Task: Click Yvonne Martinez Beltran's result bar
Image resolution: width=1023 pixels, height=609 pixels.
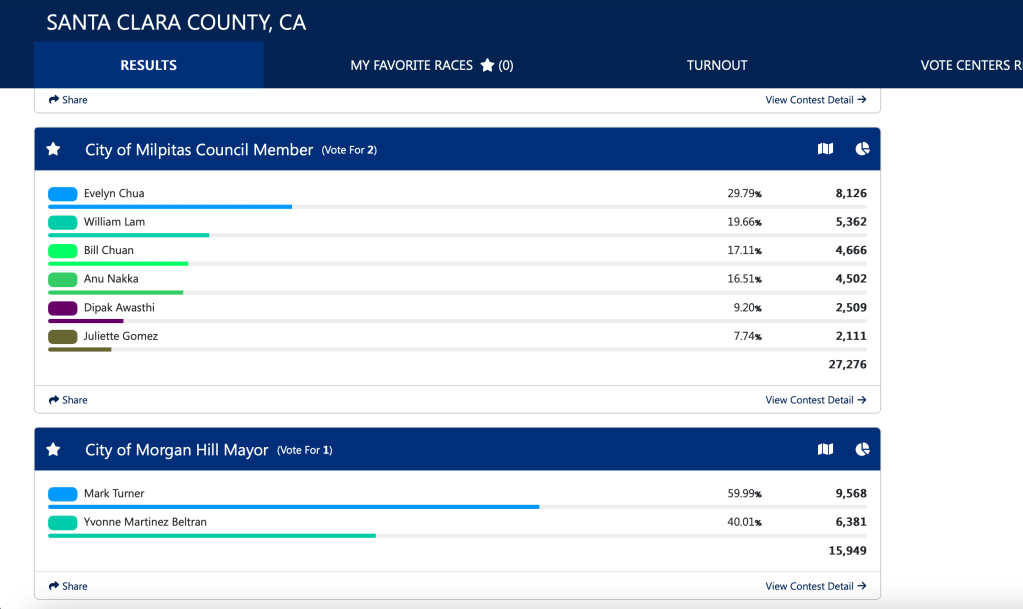Action: click(x=212, y=535)
